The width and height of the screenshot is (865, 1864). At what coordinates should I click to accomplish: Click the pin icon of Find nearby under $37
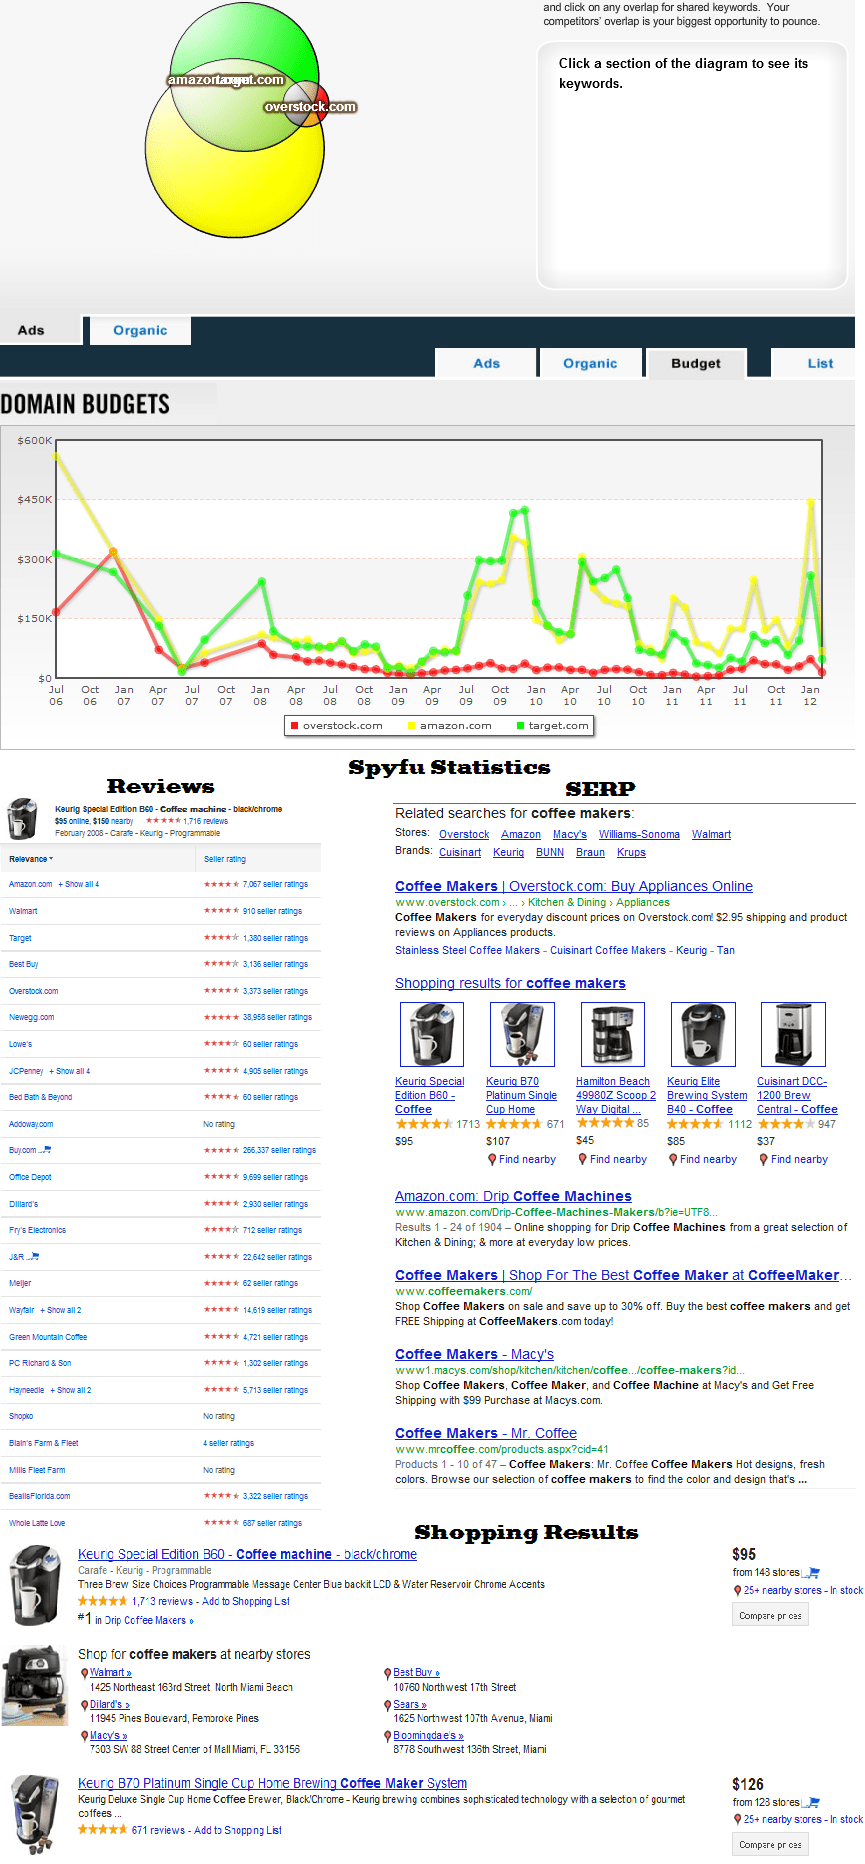coord(764,1160)
